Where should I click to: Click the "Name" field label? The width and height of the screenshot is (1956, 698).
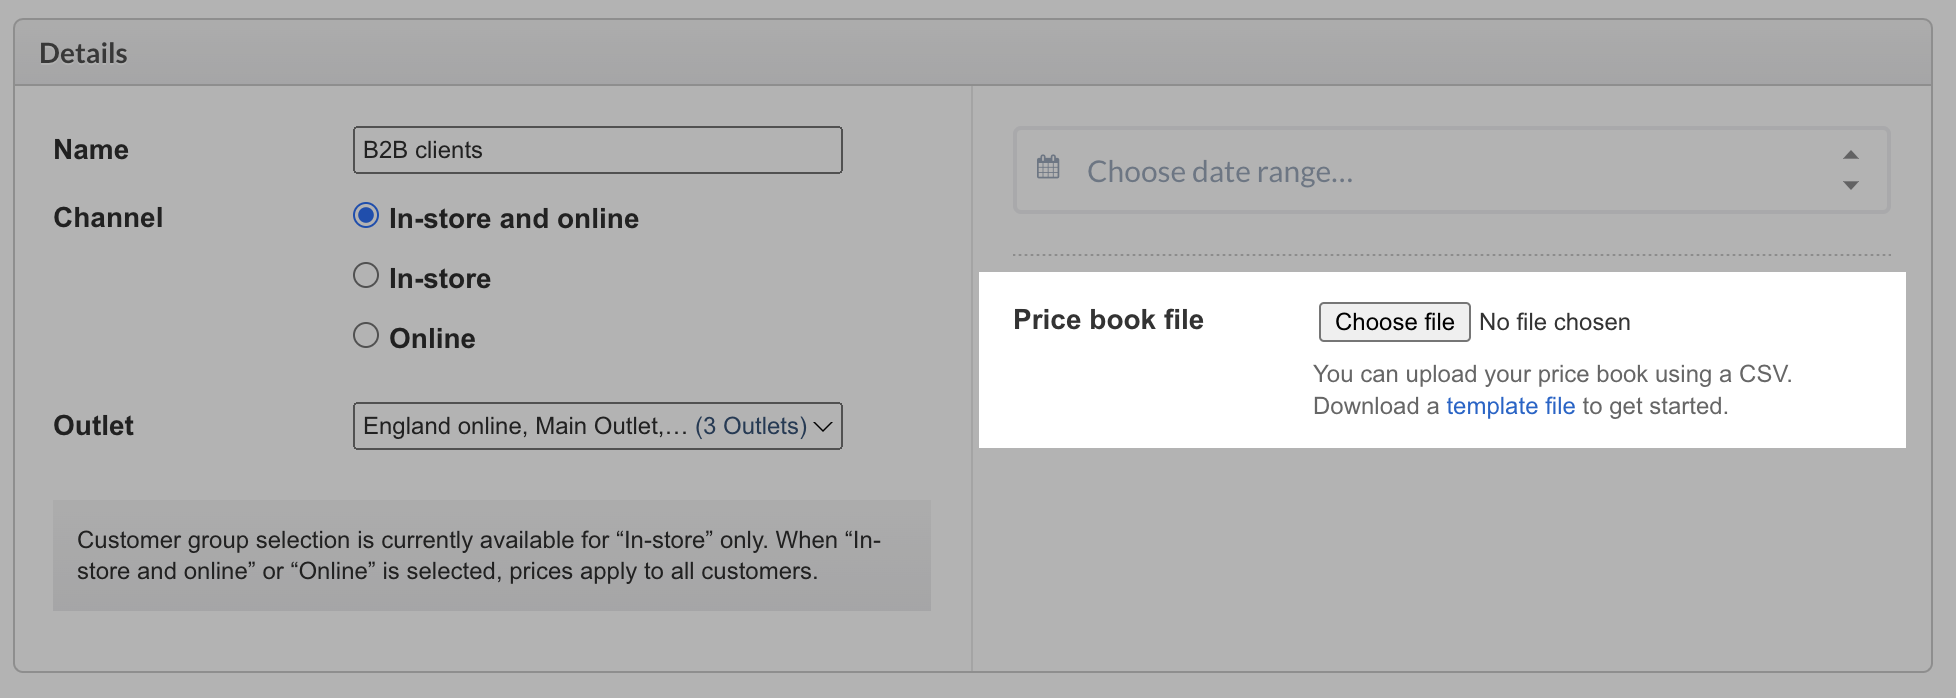[91, 150]
